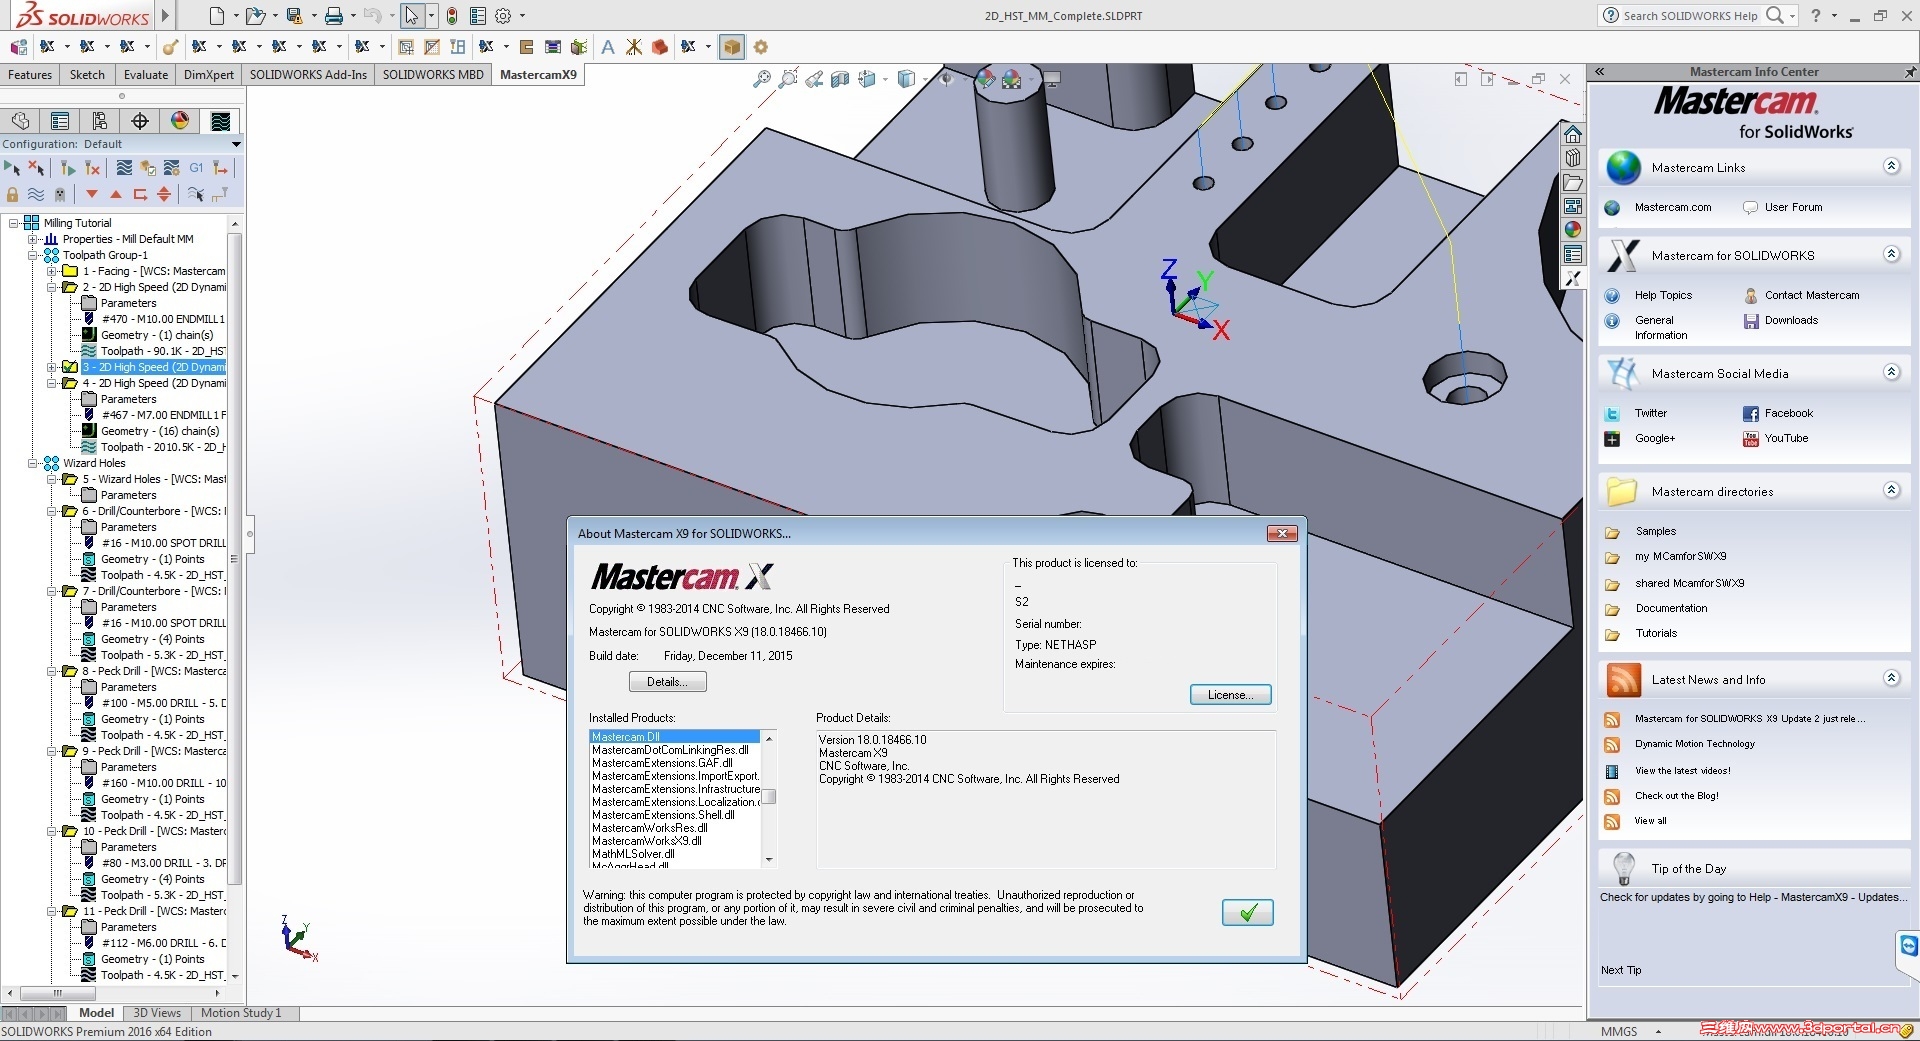Open the ConfigurationManager tab icon
1920x1041 pixels.
(x=100, y=121)
